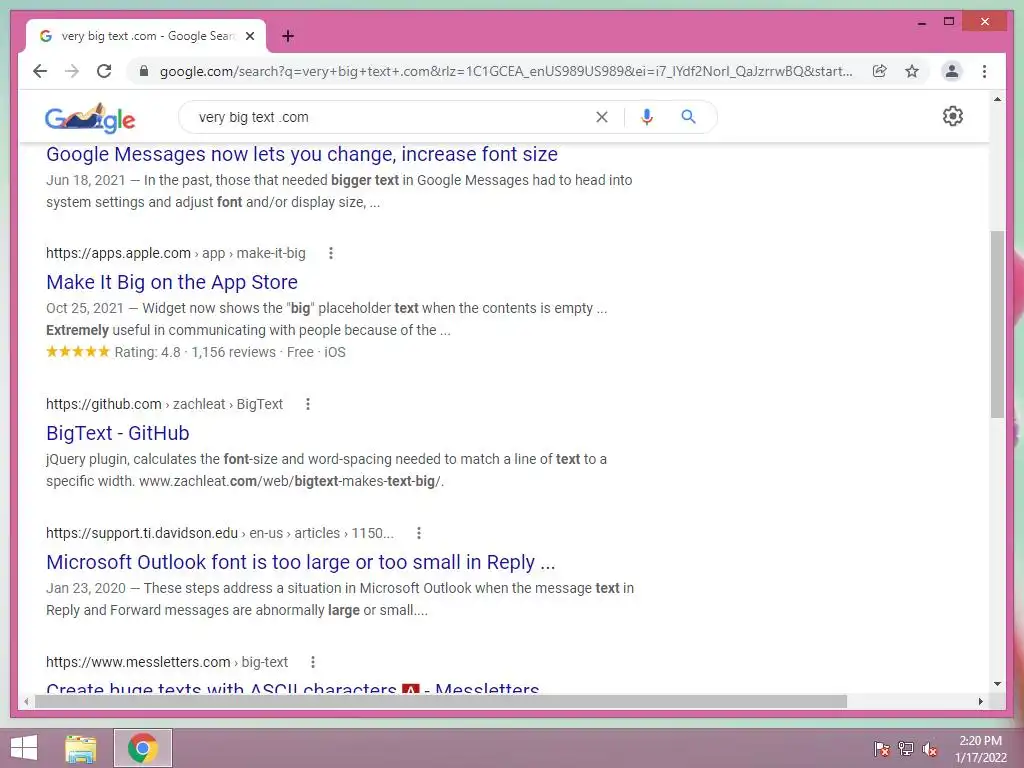
Task: Click the github.com zachleat BigText URL
Action: (x=164, y=404)
